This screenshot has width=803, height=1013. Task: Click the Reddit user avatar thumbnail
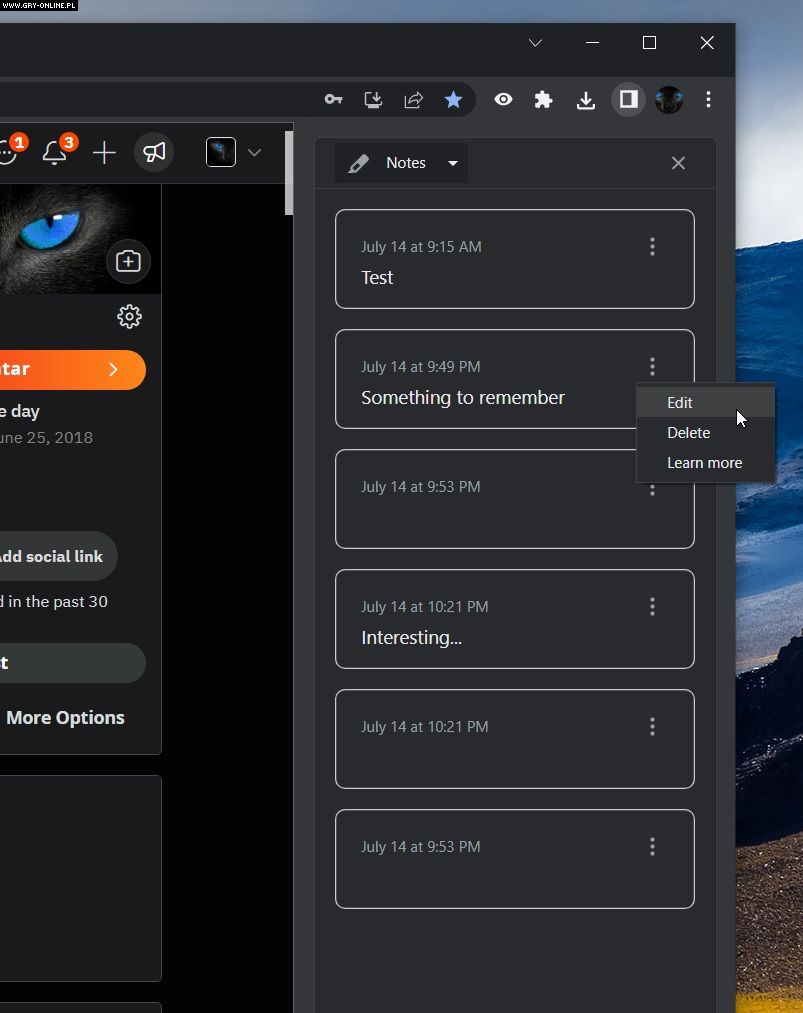[221, 152]
